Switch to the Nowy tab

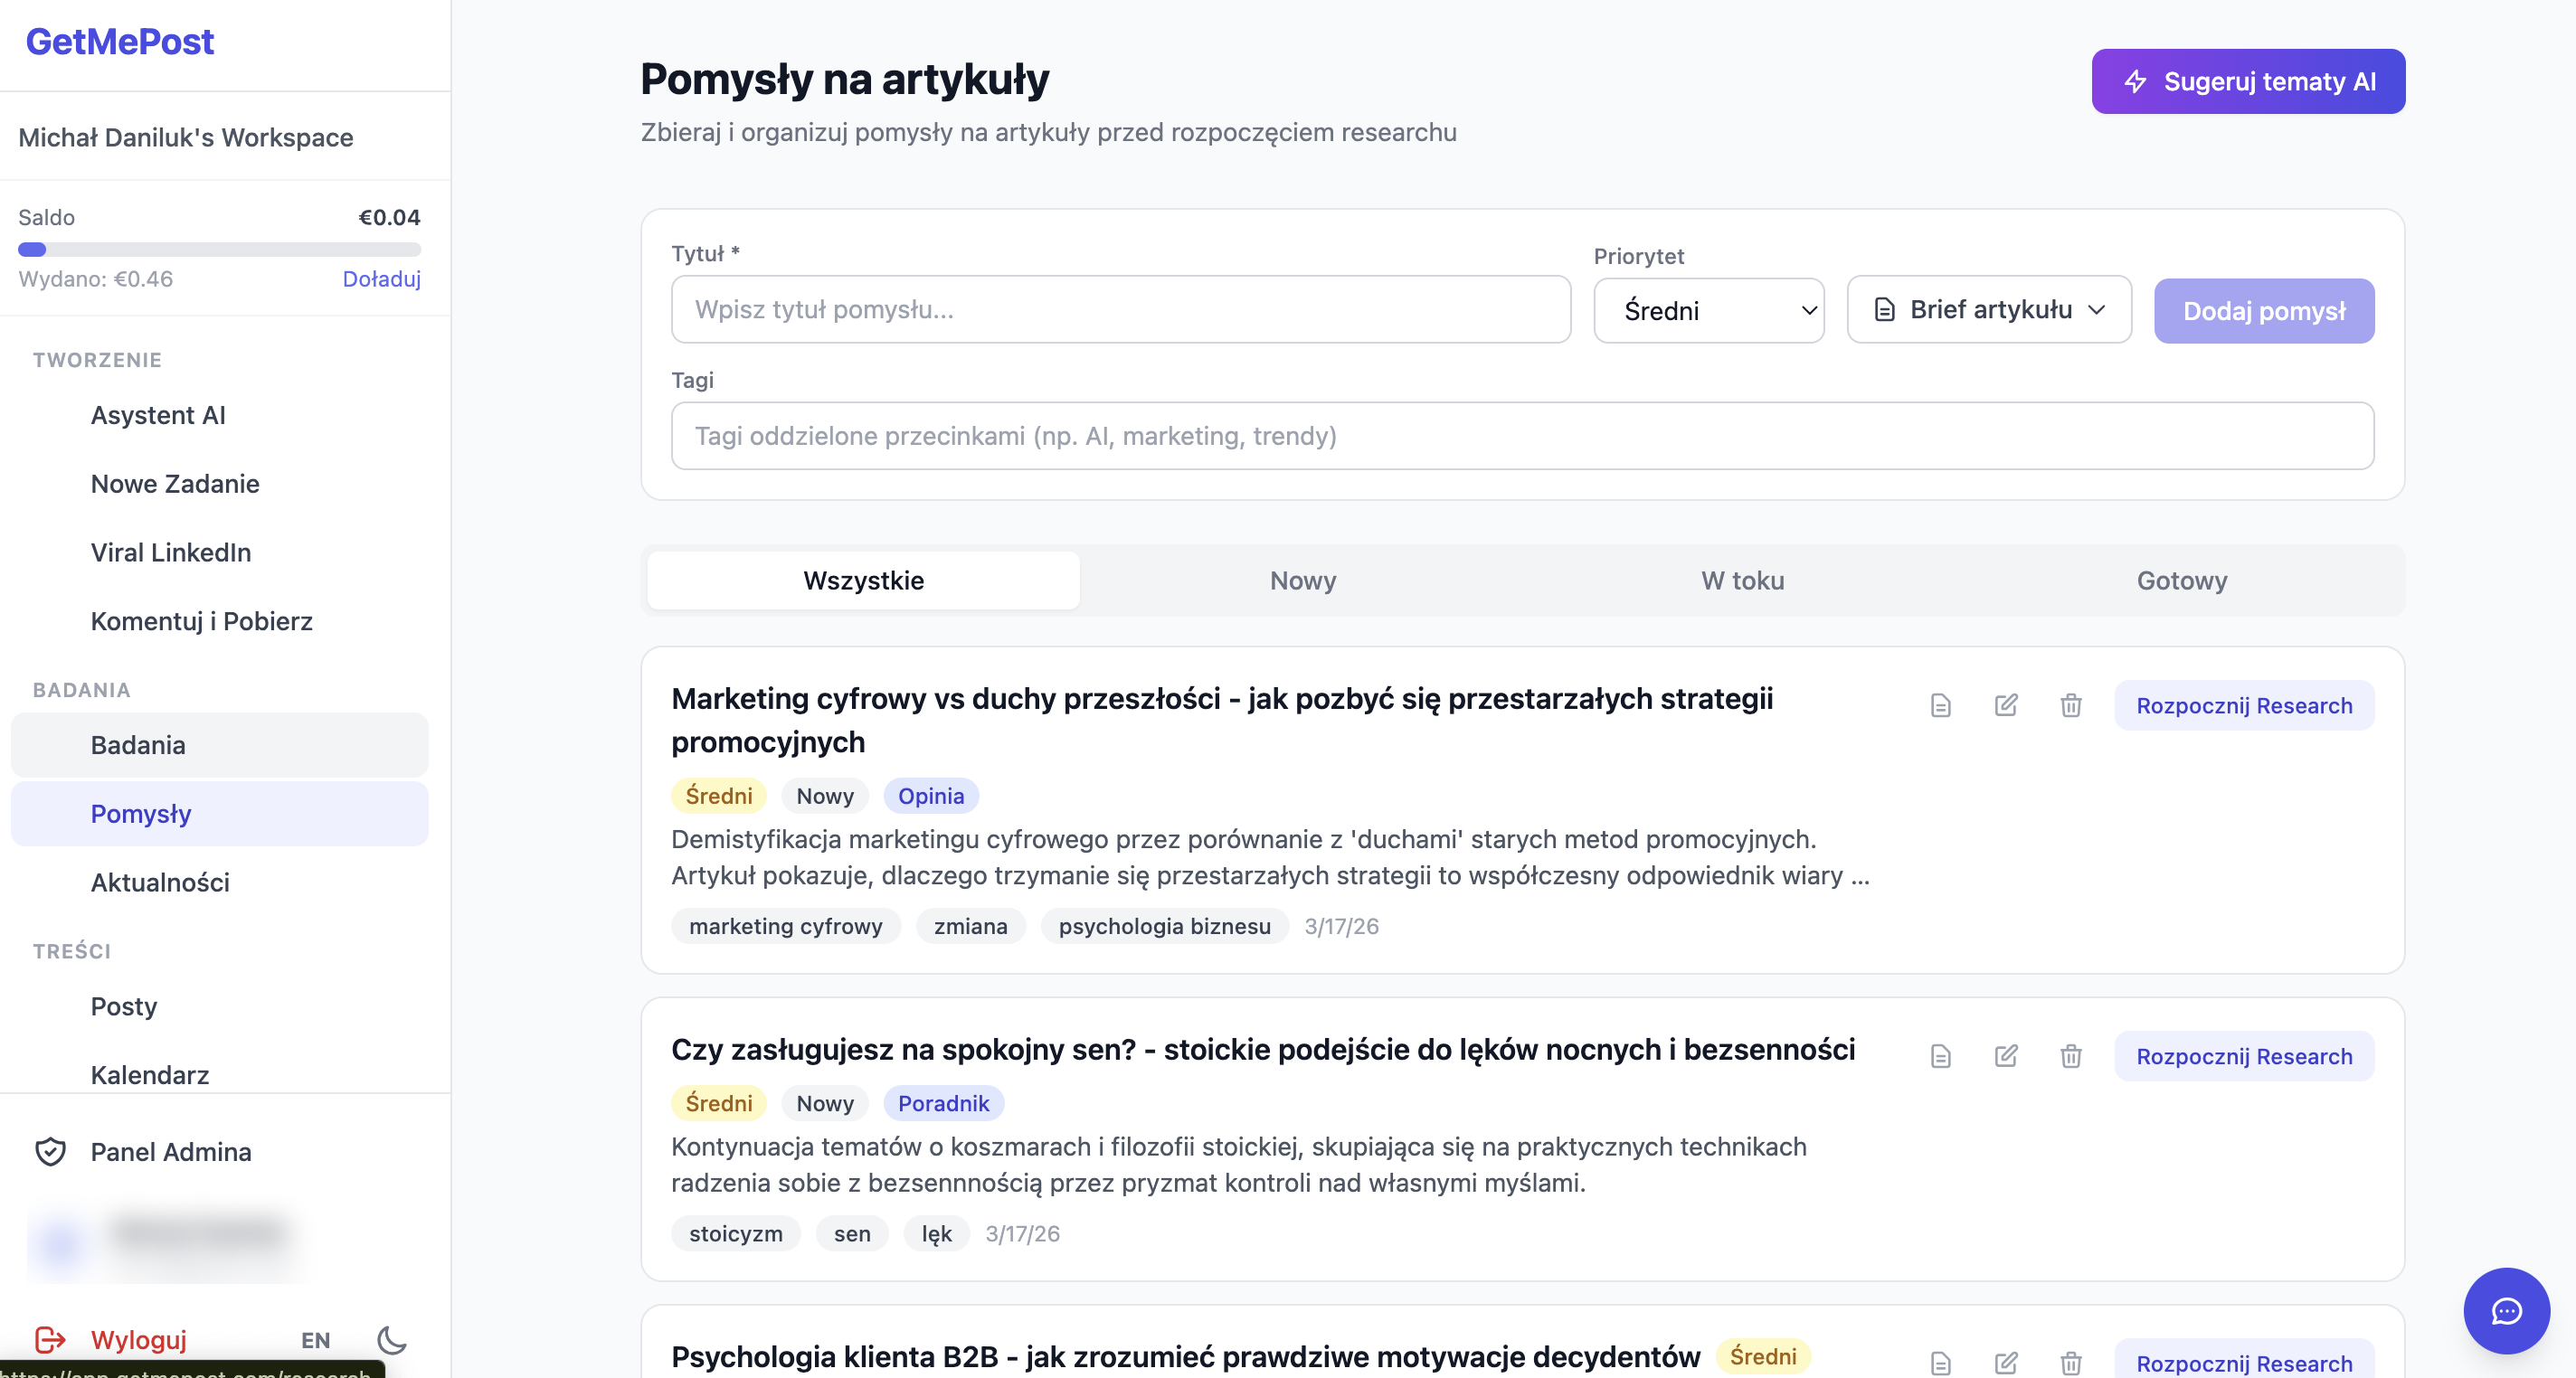click(1302, 580)
